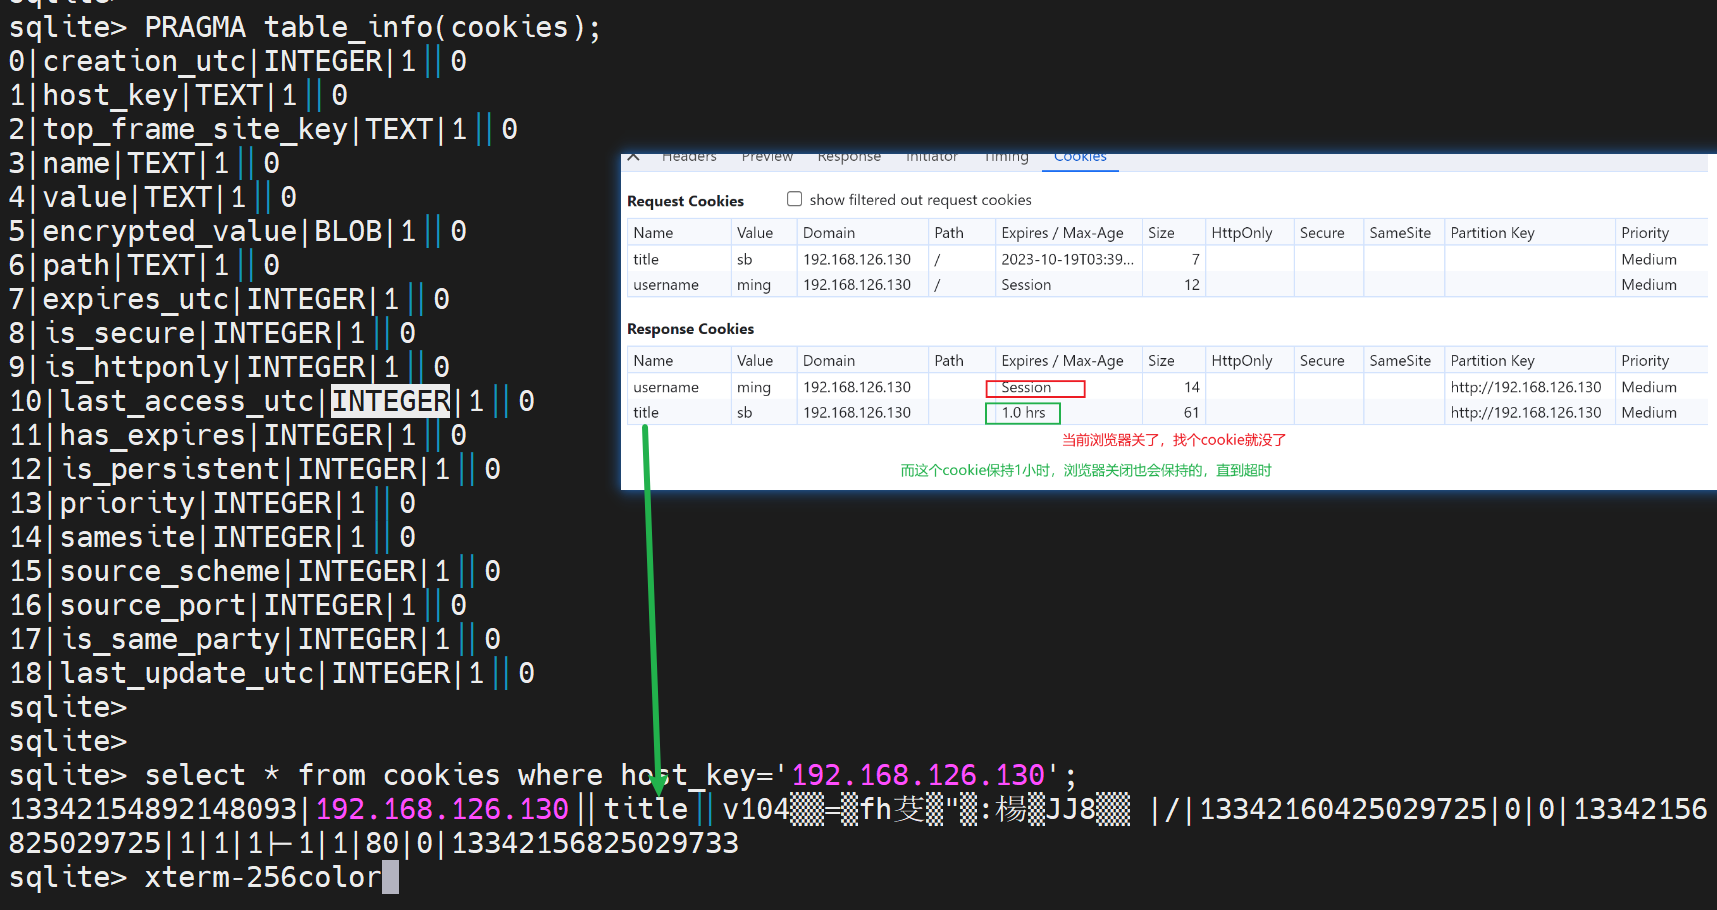
Task: Click the highlighted INTEGER text on last_access_utc line
Action: (x=390, y=401)
